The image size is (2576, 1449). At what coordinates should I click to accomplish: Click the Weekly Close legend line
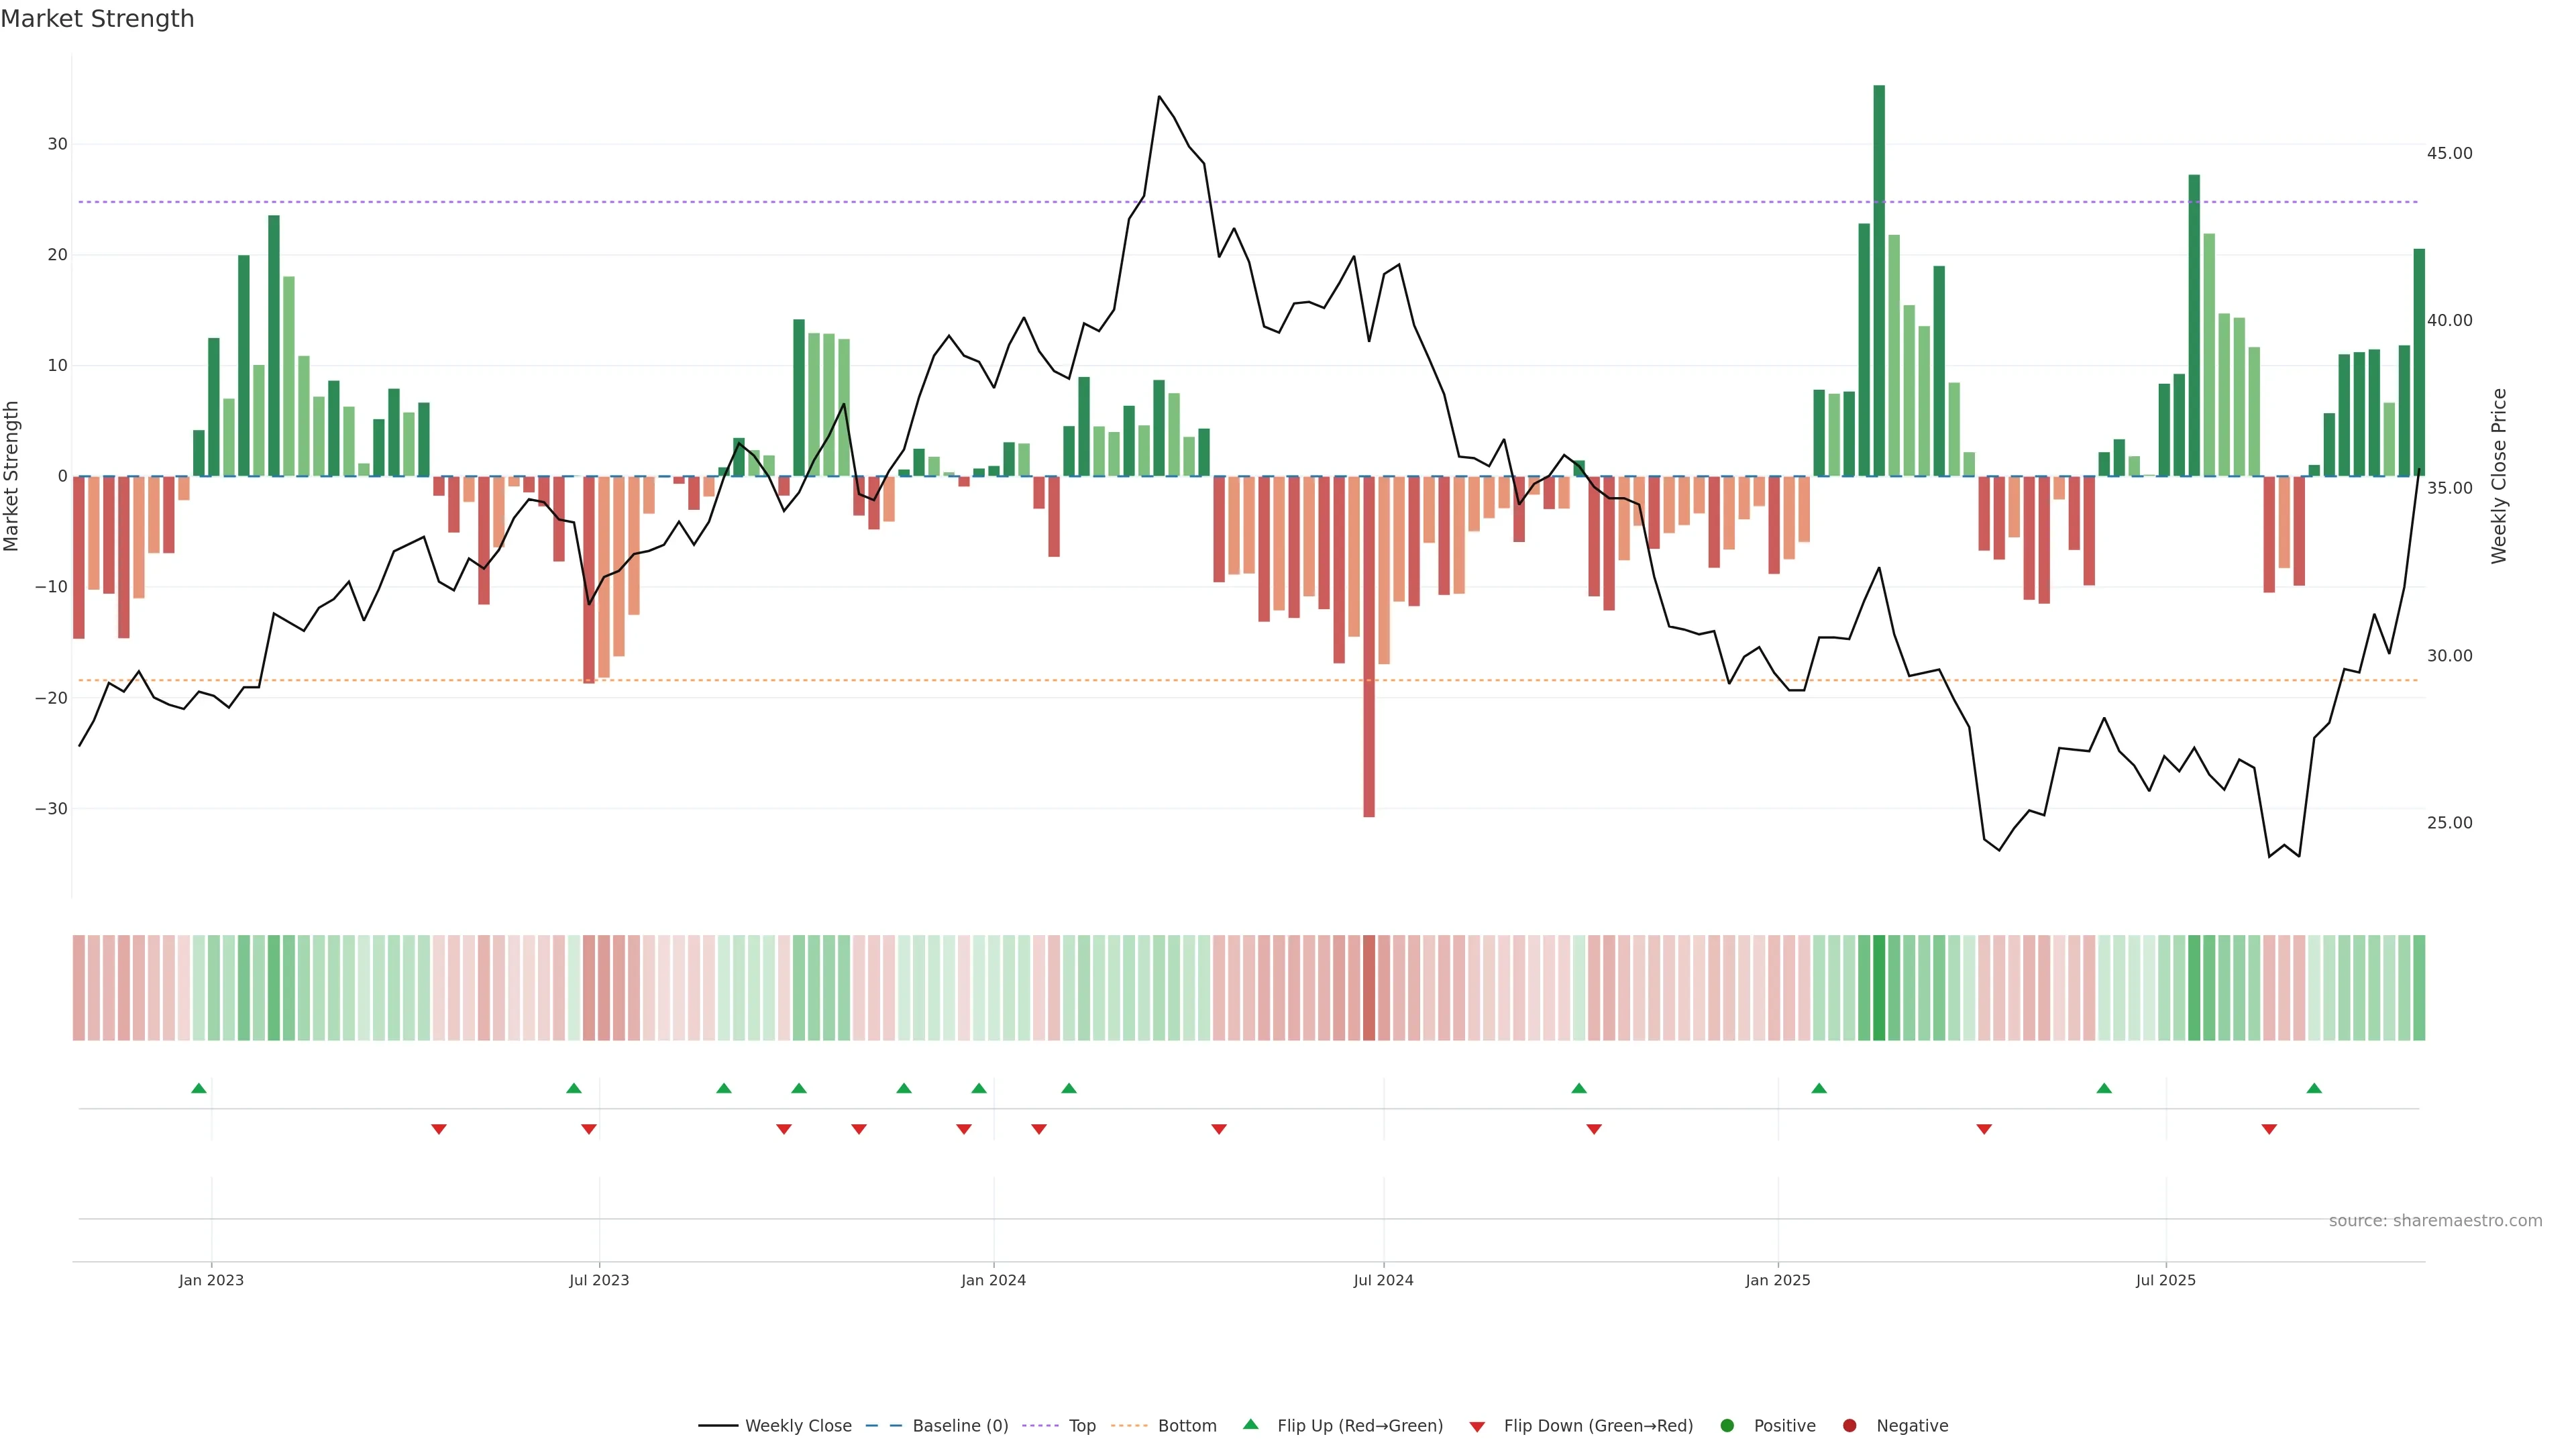click(717, 1426)
